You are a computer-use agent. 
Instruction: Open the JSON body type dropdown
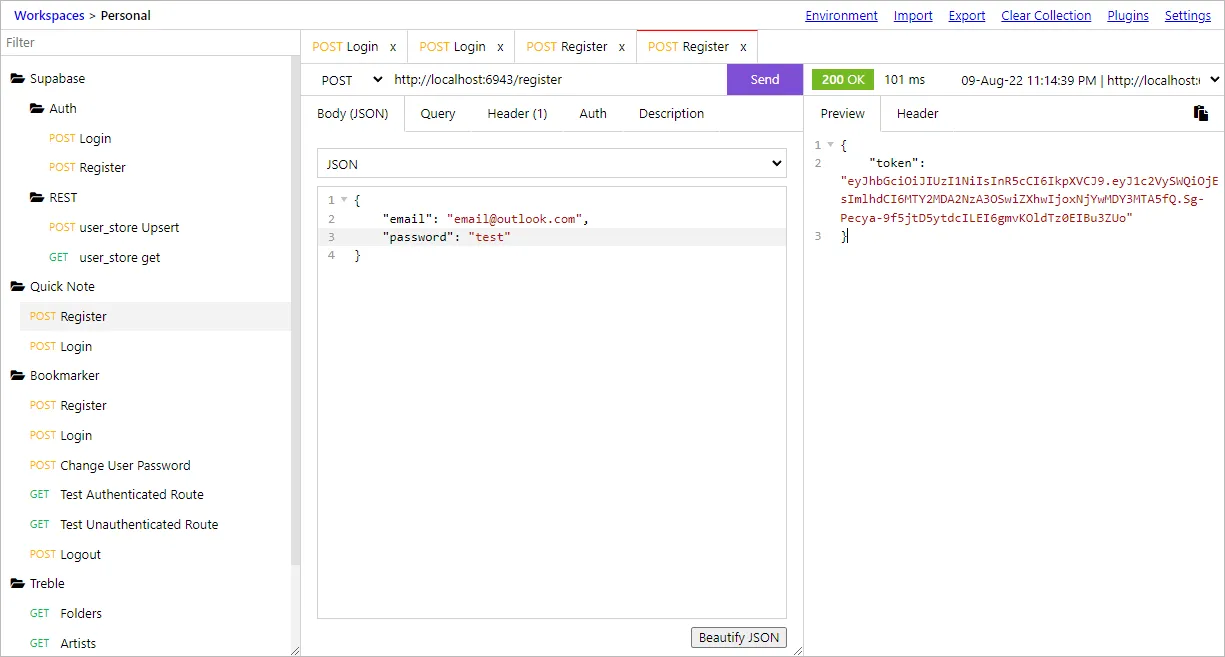click(x=551, y=162)
